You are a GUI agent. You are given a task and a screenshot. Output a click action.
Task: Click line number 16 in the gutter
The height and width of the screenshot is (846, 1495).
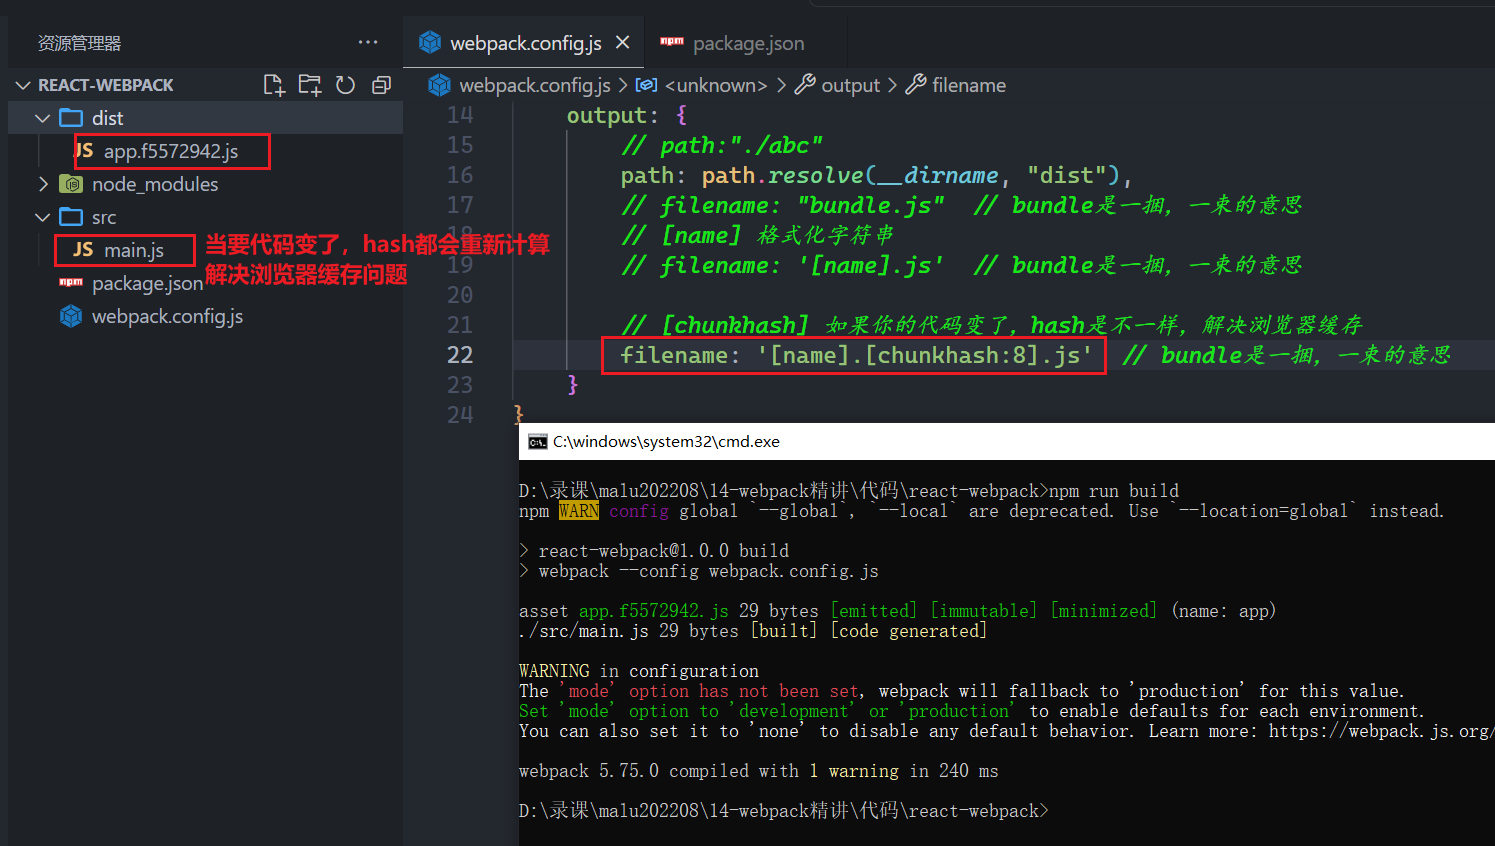[x=460, y=175]
